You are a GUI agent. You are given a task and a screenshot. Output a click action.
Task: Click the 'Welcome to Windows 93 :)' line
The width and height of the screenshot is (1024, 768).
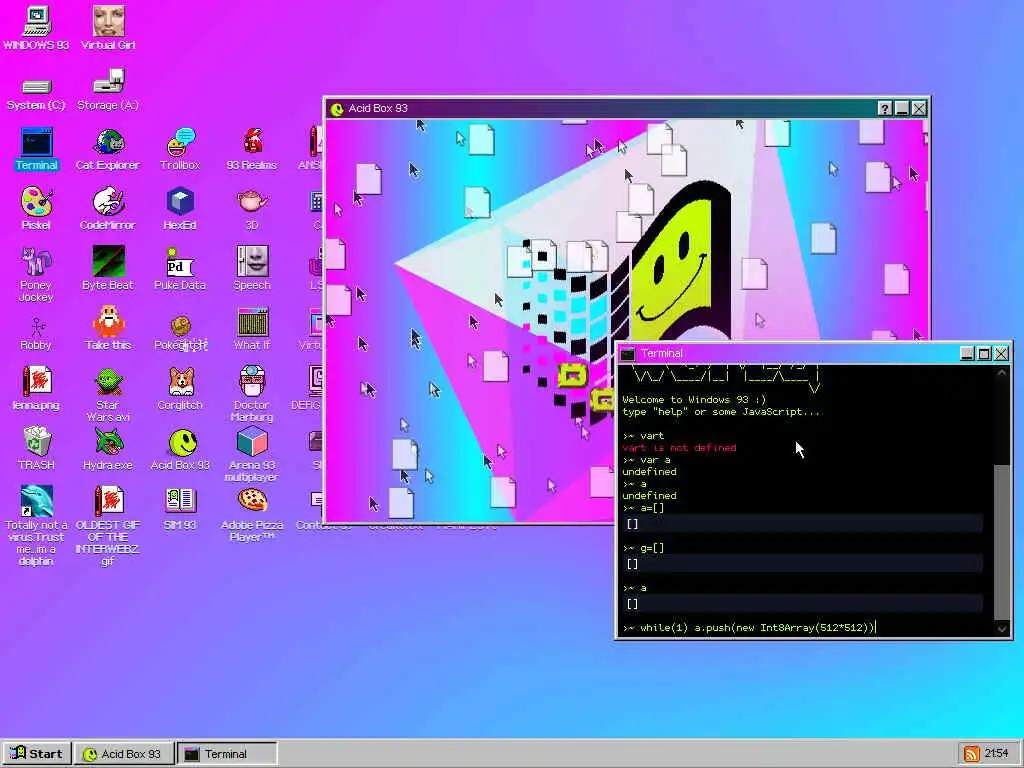pyautogui.click(x=694, y=400)
